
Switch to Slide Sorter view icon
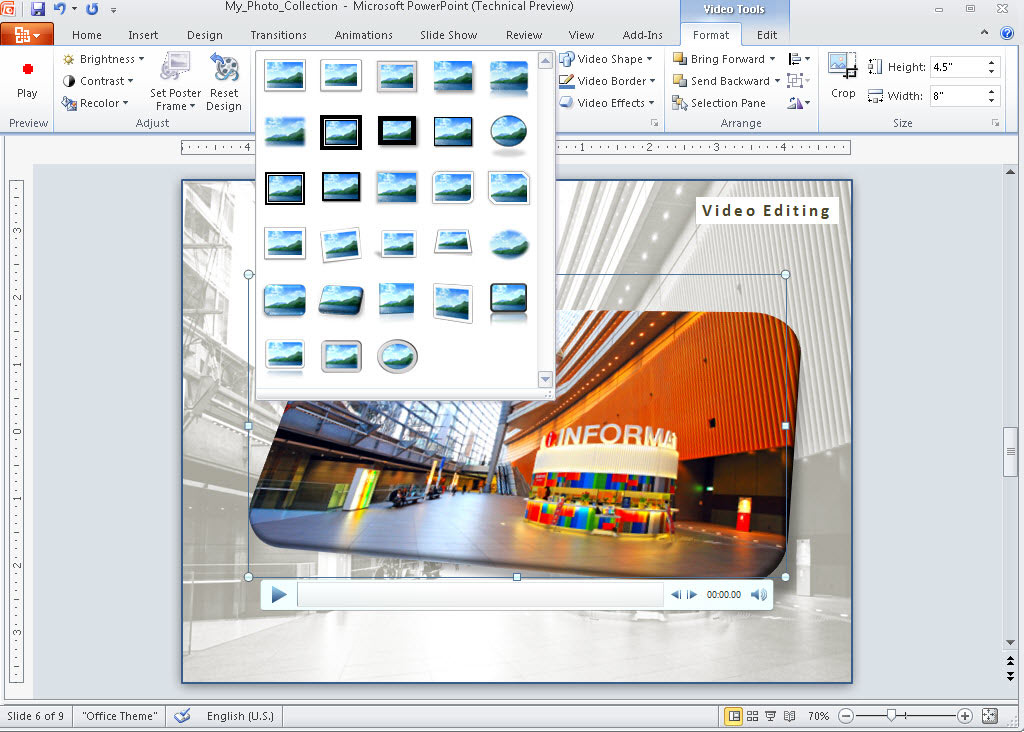[x=752, y=716]
